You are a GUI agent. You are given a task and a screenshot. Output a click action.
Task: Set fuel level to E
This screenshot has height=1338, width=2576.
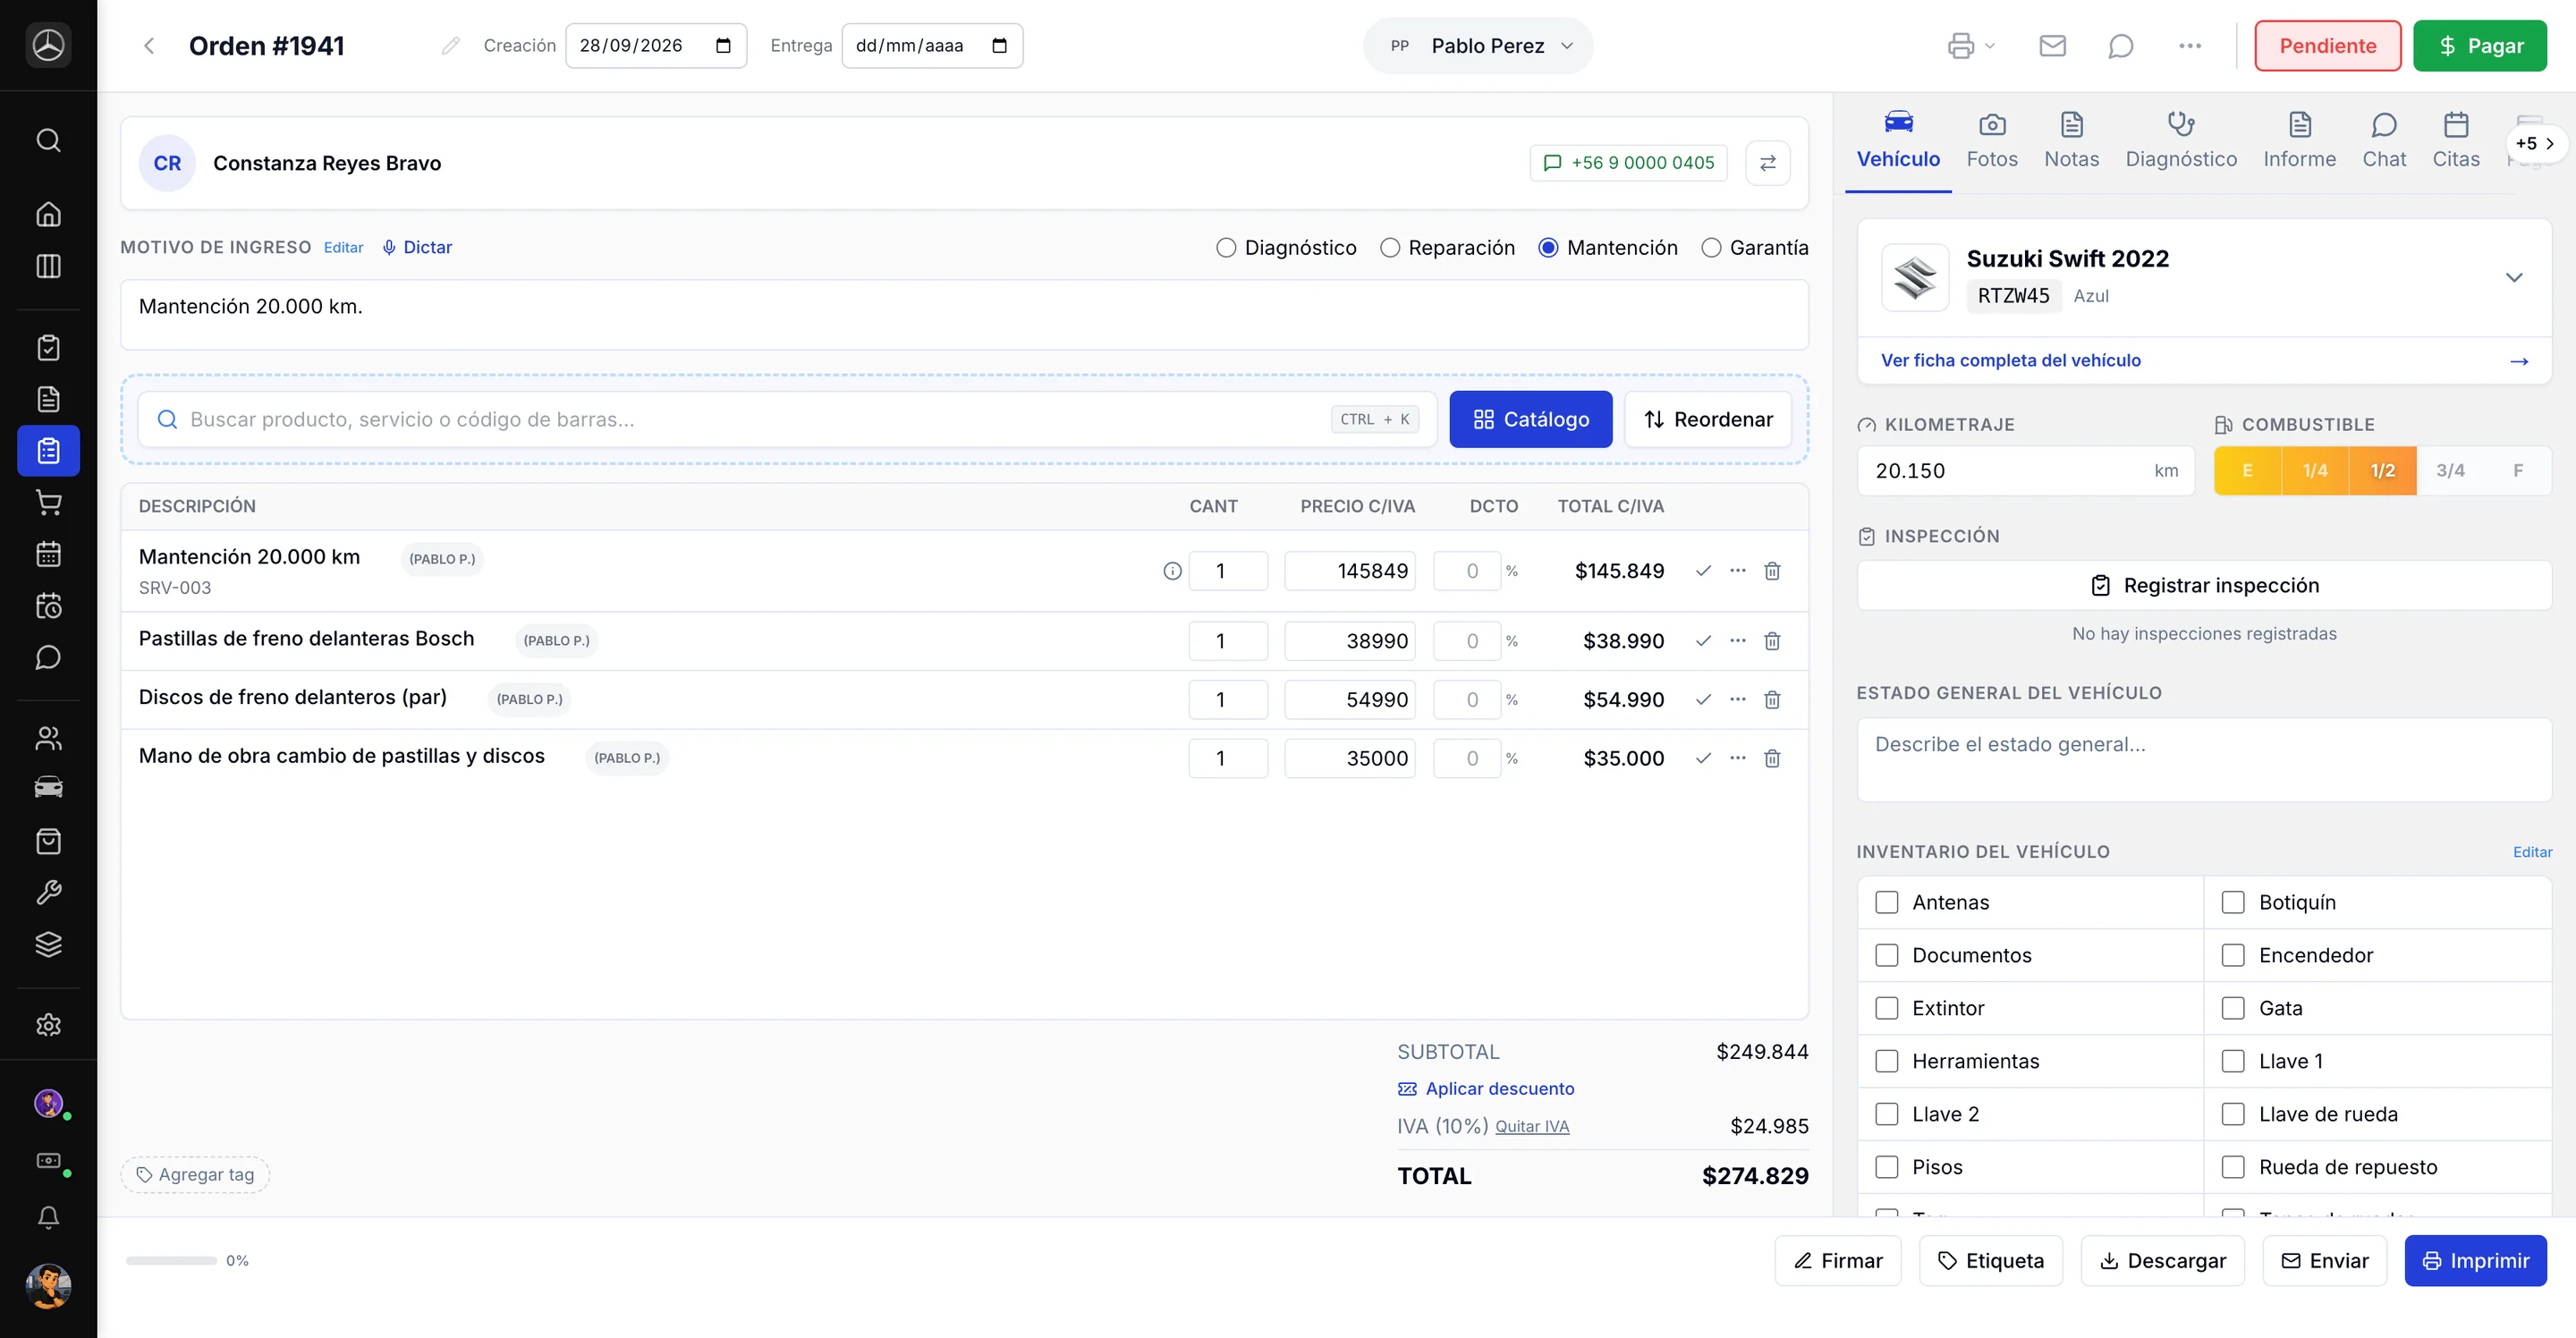(2247, 471)
